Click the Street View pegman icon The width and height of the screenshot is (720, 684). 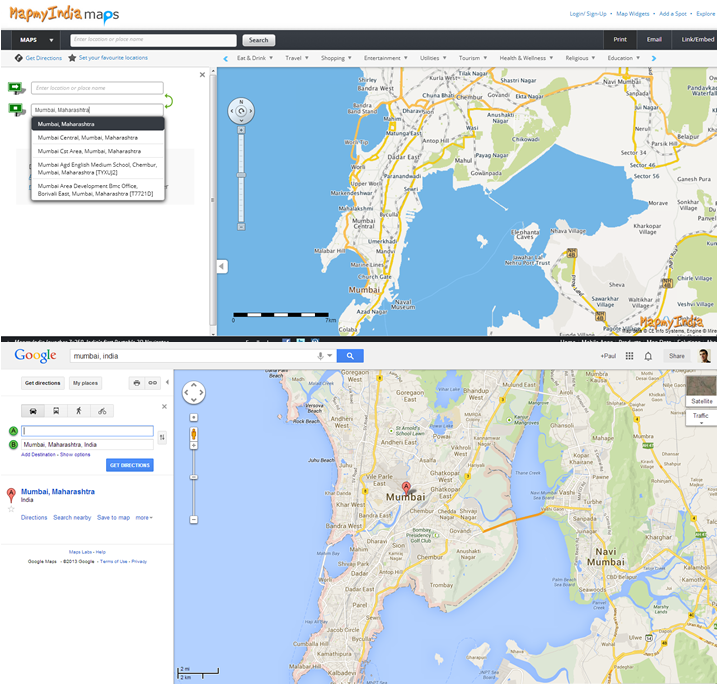click(194, 434)
